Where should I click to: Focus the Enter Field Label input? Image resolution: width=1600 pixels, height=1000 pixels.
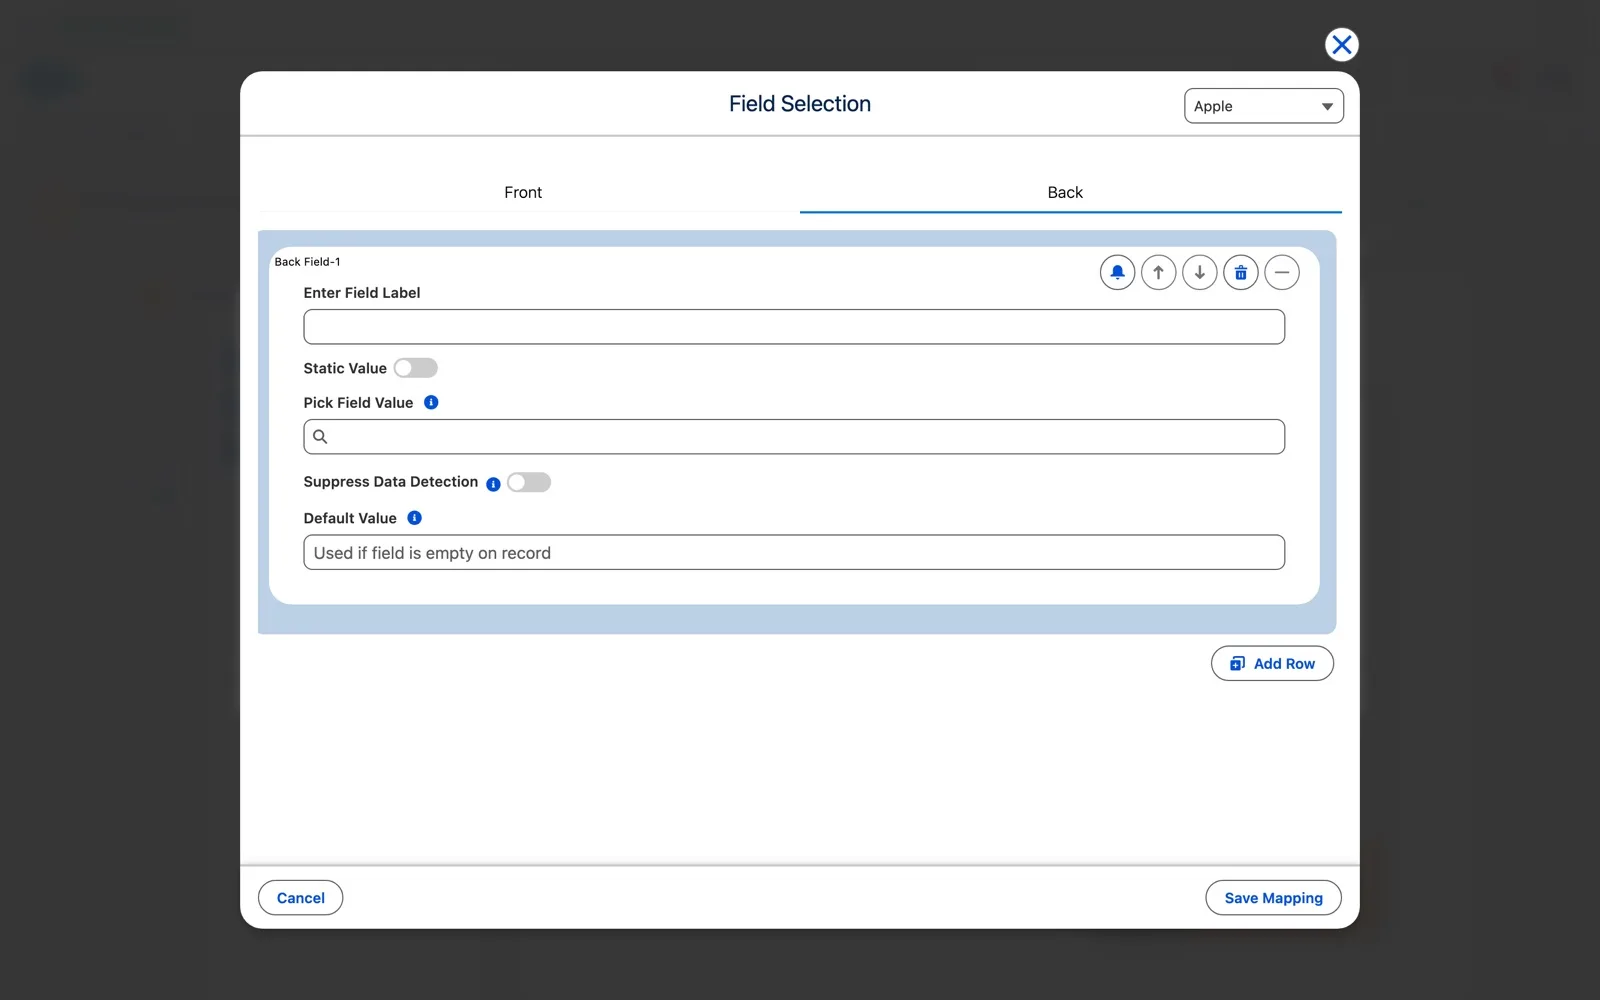pos(794,327)
